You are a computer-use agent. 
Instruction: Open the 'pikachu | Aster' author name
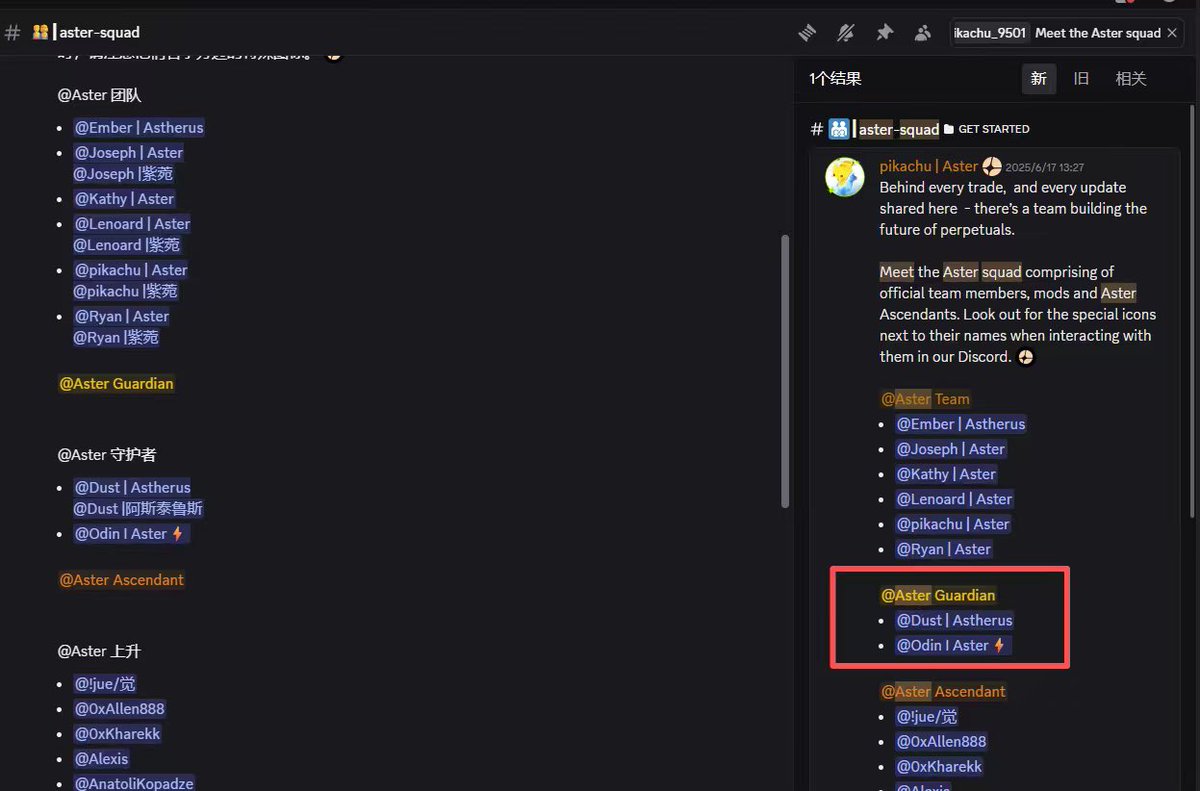tap(928, 166)
